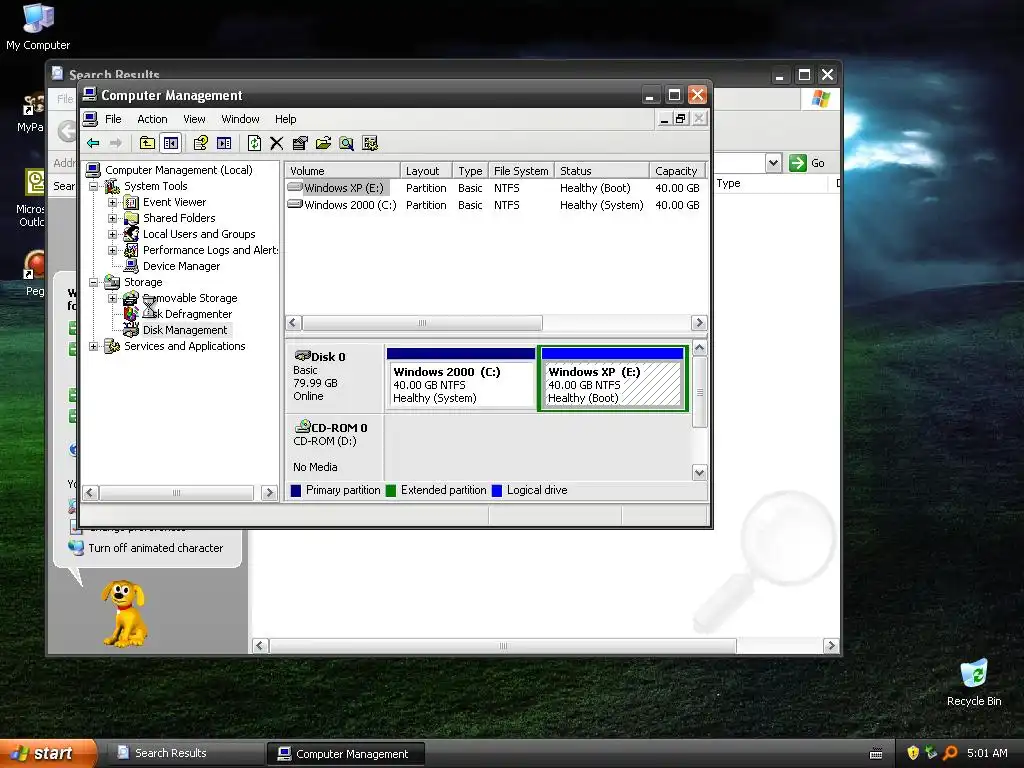1024x768 pixels.
Task: Sort by the Capacity column header
Action: tap(677, 170)
